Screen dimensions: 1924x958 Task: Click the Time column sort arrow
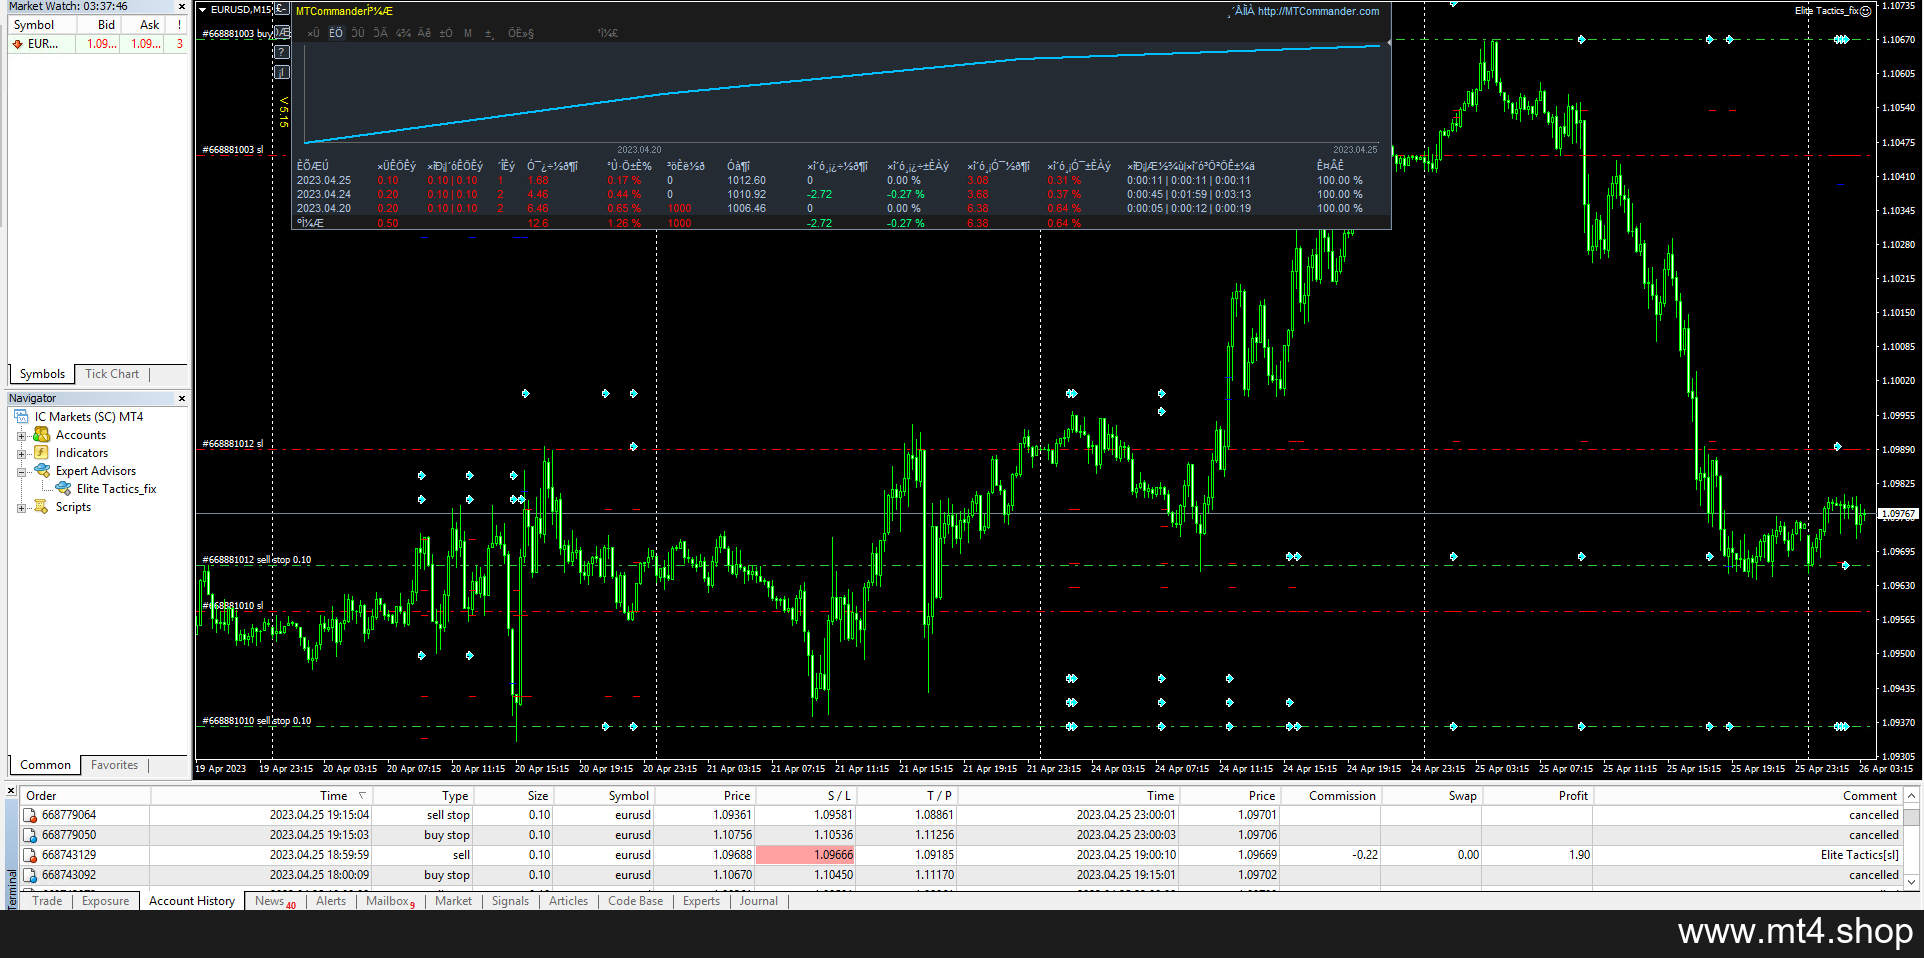(x=362, y=796)
